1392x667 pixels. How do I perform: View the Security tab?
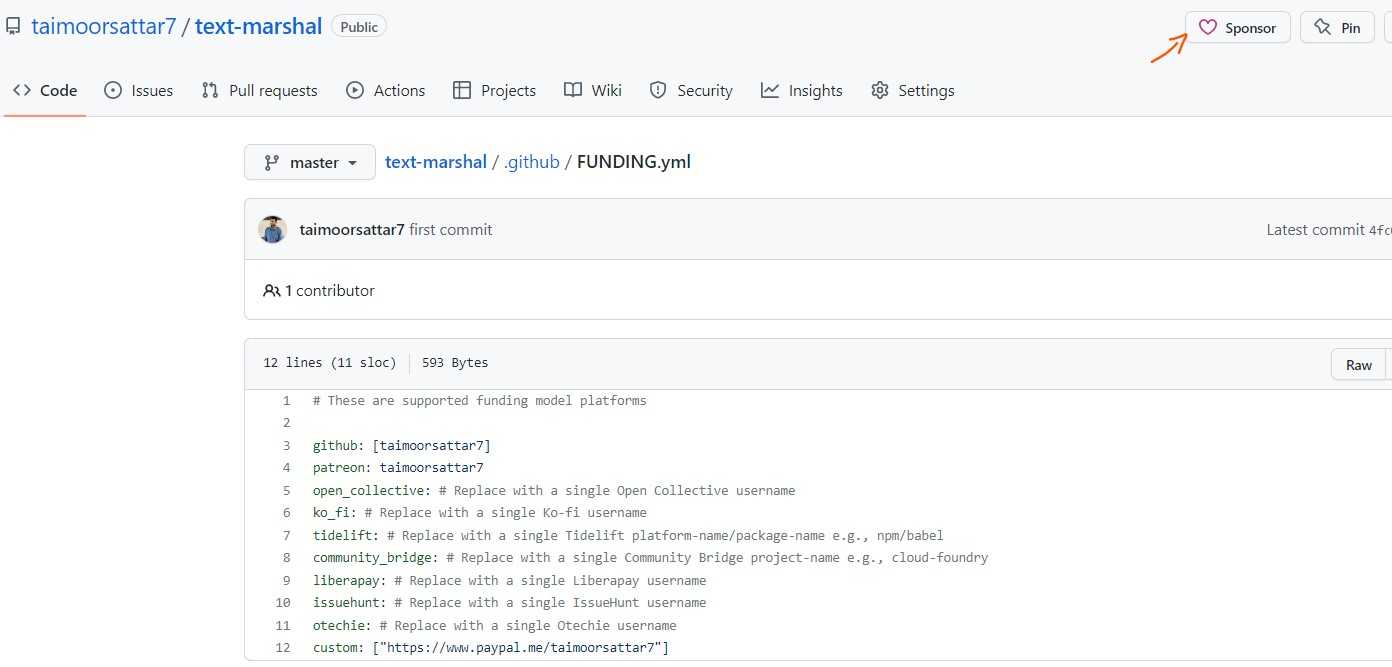(691, 91)
